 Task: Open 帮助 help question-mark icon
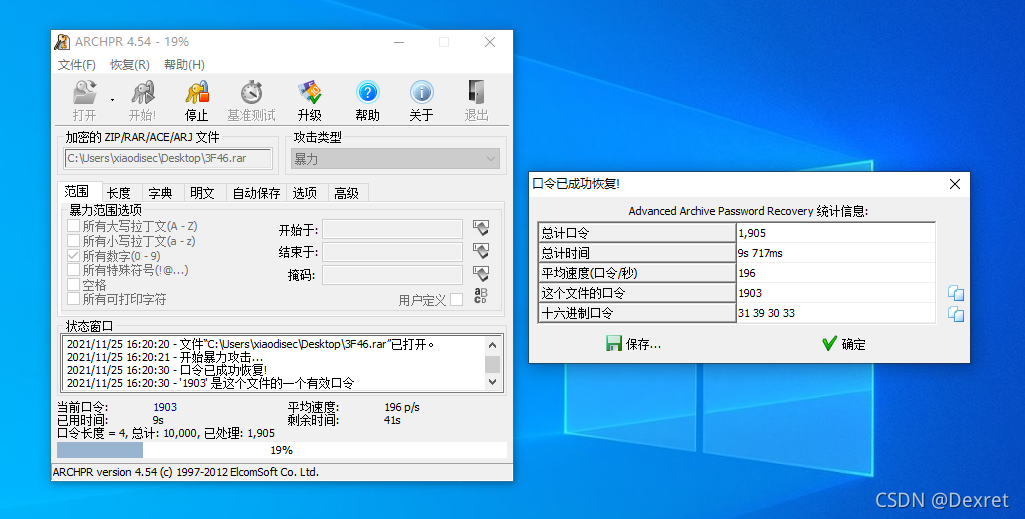[367, 93]
